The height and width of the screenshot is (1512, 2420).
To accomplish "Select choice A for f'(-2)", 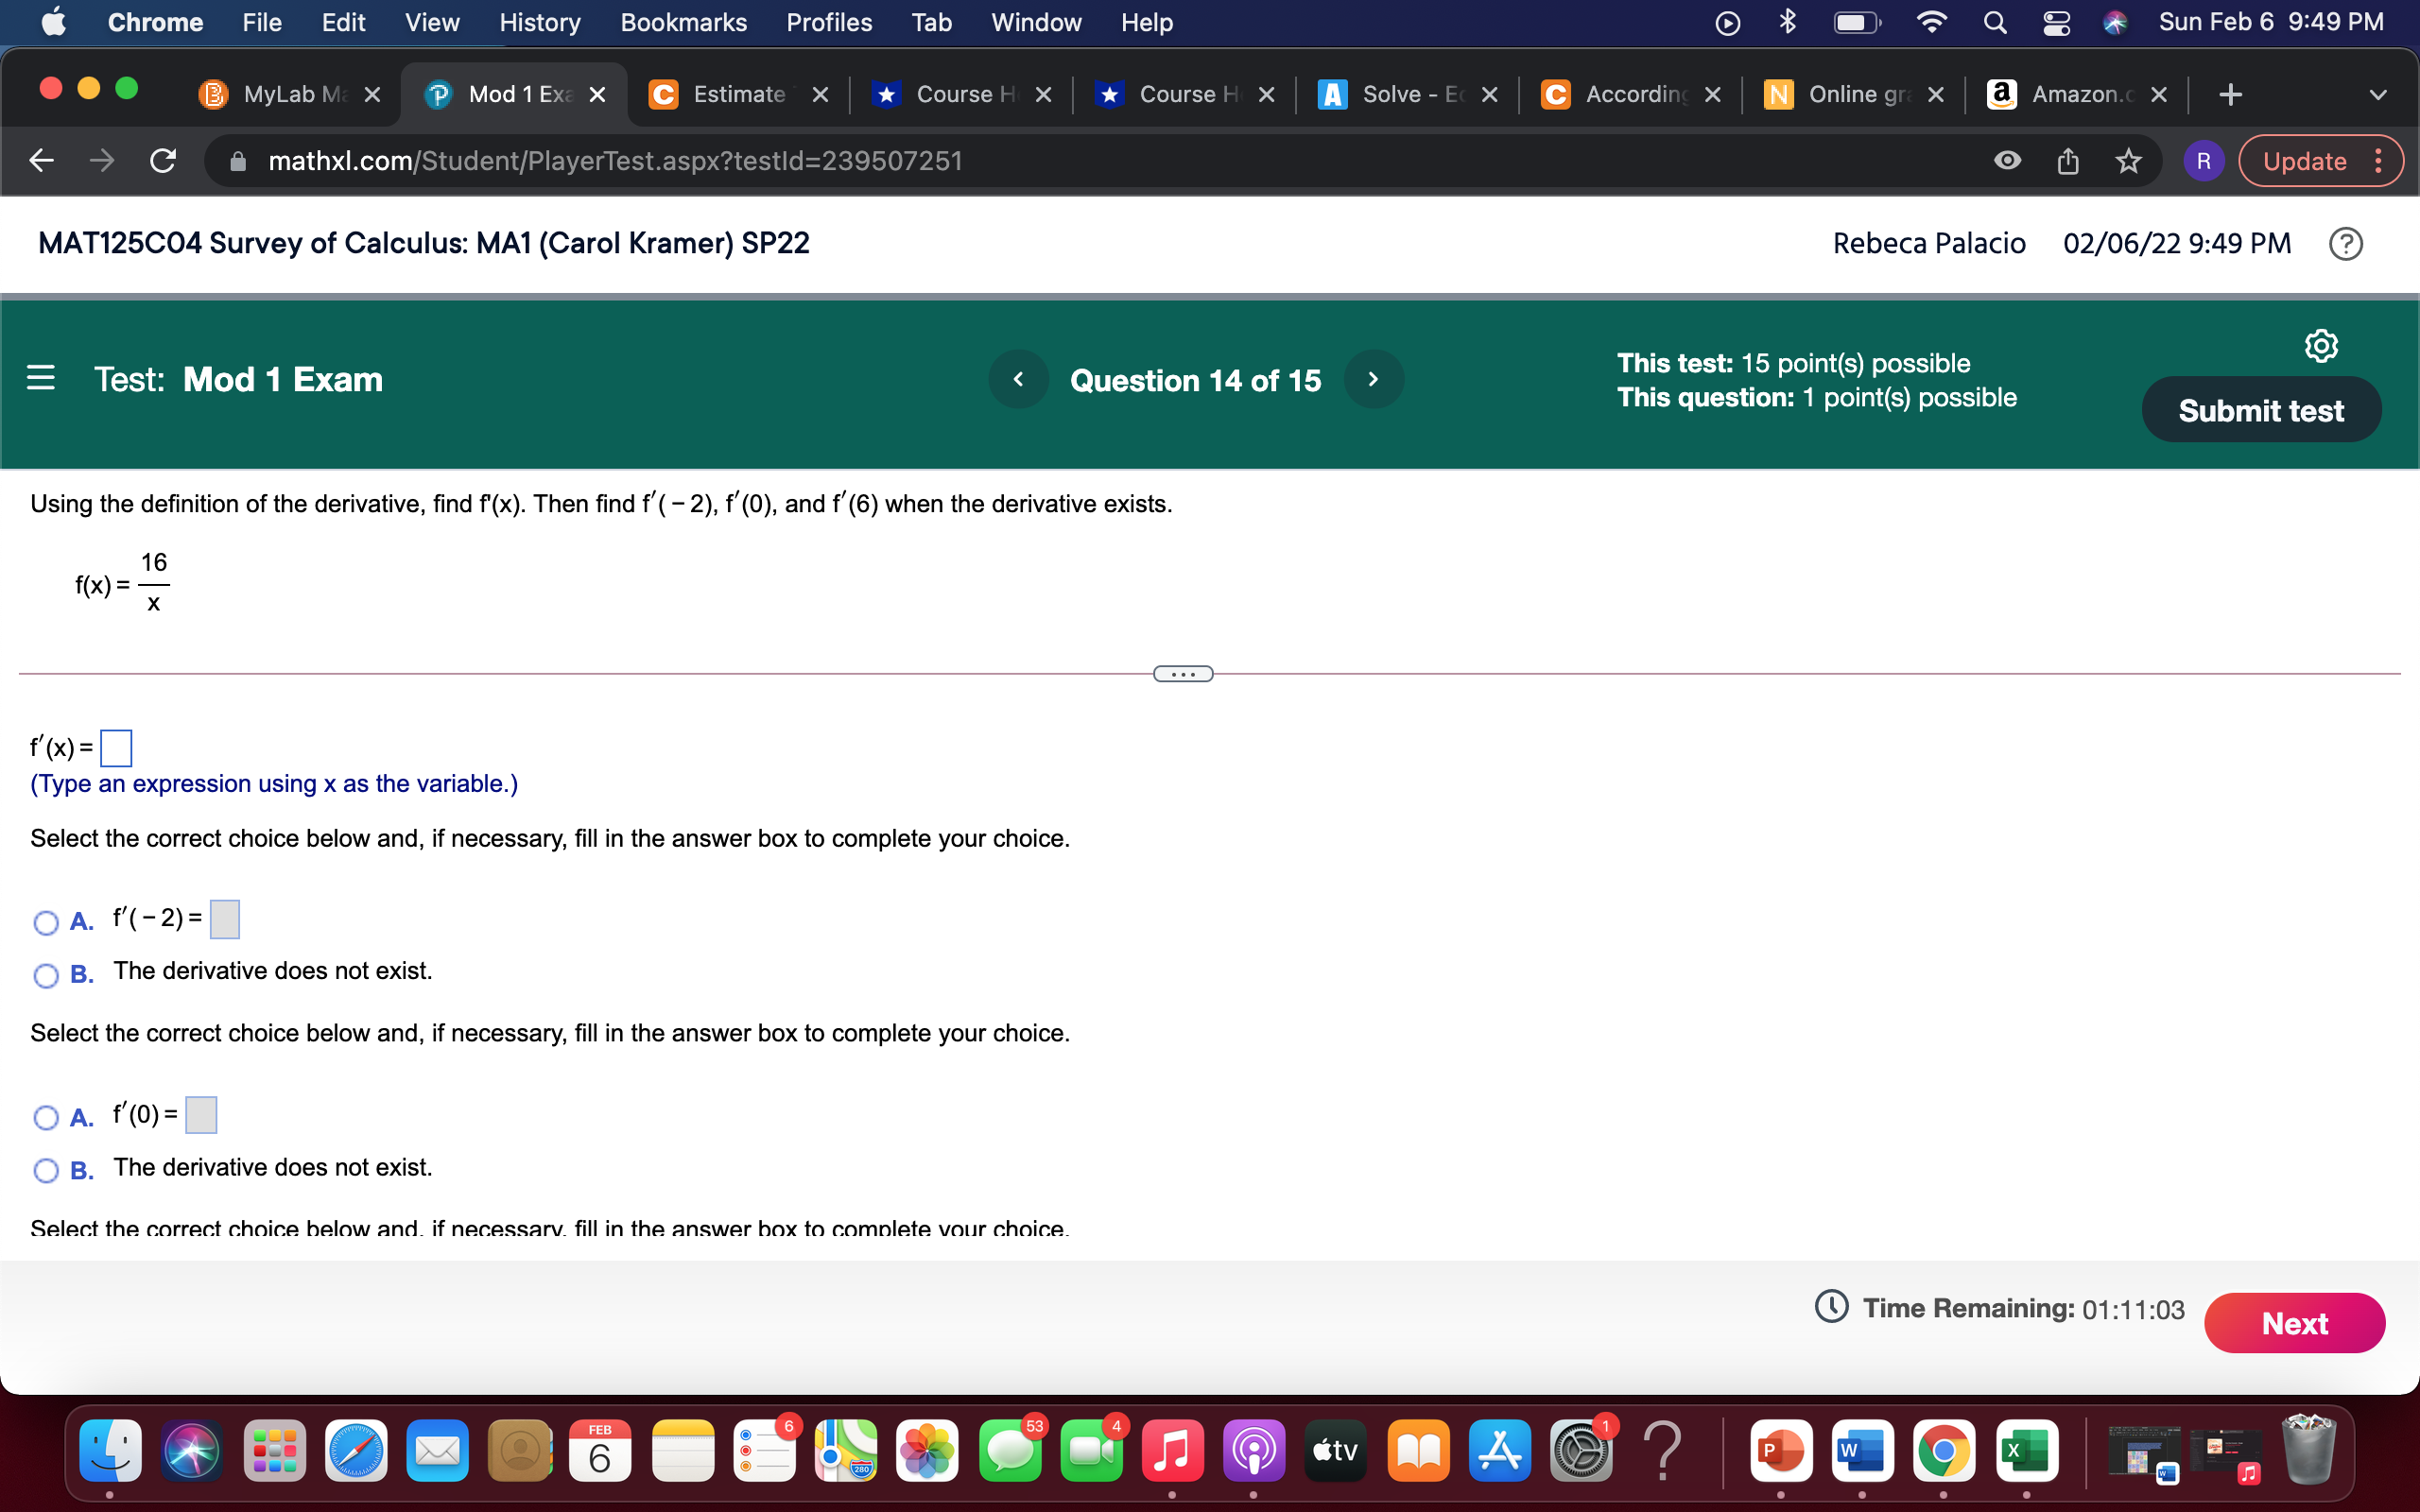I will (46, 922).
